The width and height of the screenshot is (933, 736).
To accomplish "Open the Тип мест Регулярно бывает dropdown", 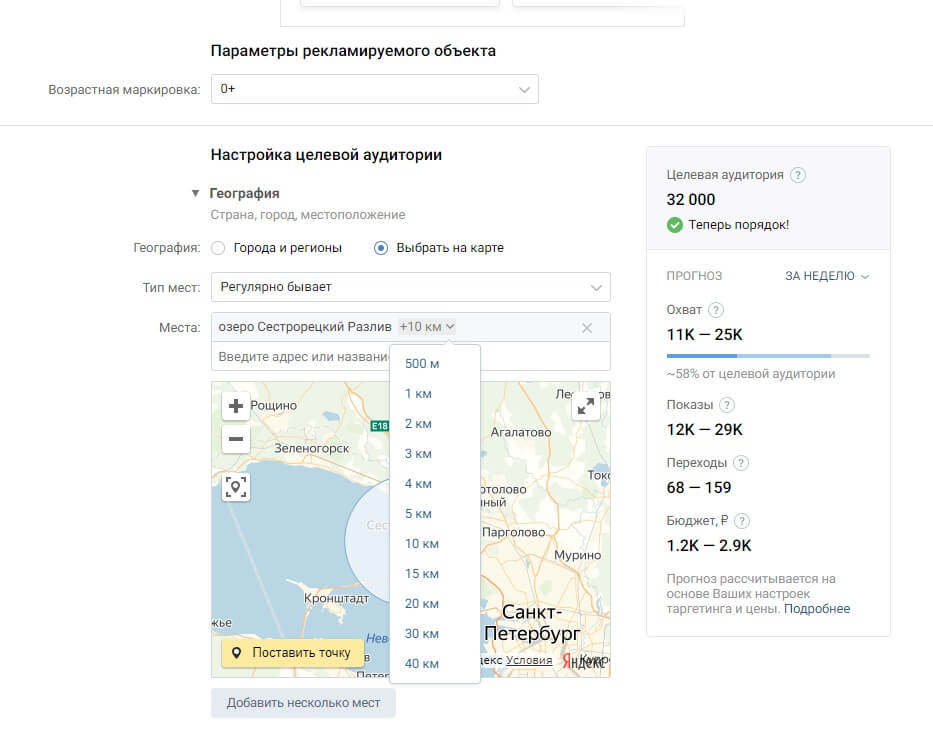I will [411, 287].
